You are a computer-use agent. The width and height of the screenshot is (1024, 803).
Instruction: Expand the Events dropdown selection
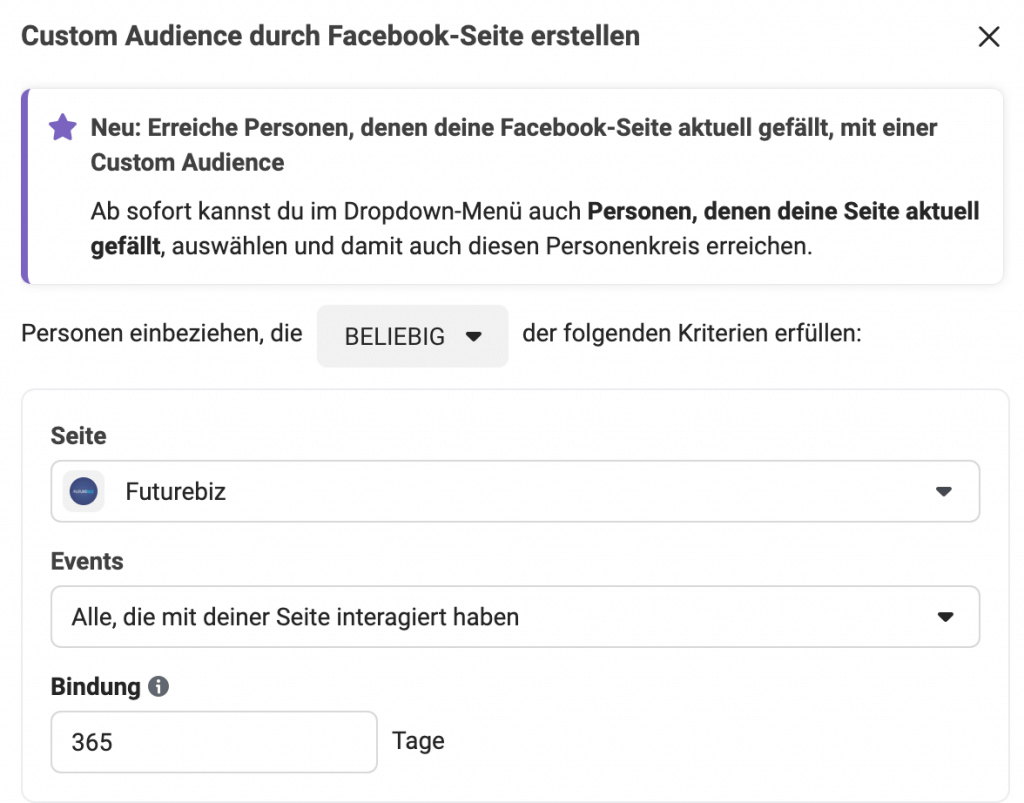point(515,616)
